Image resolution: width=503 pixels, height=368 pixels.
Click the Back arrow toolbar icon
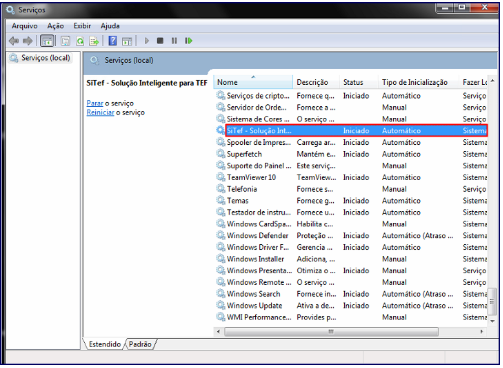click(14, 41)
